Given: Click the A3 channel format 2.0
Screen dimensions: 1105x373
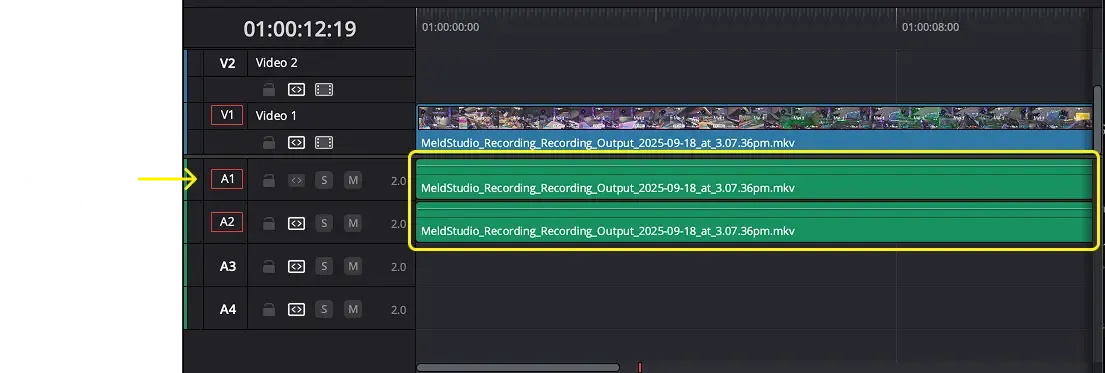Looking at the screenshot, I should (x=399, y=267).
